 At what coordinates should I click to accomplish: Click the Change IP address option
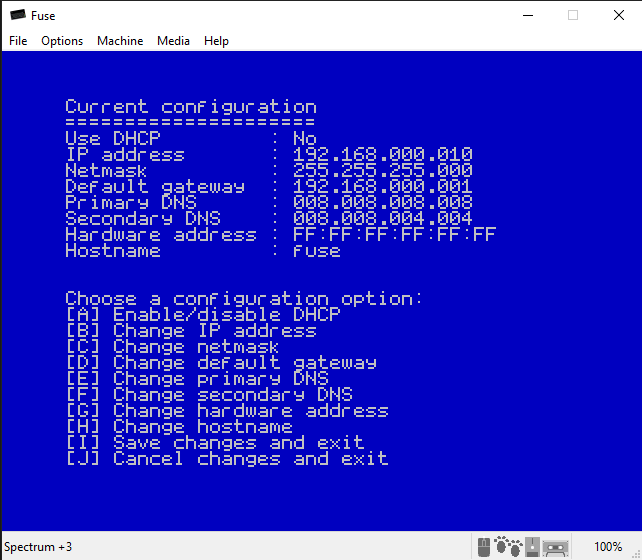point(190,331)
